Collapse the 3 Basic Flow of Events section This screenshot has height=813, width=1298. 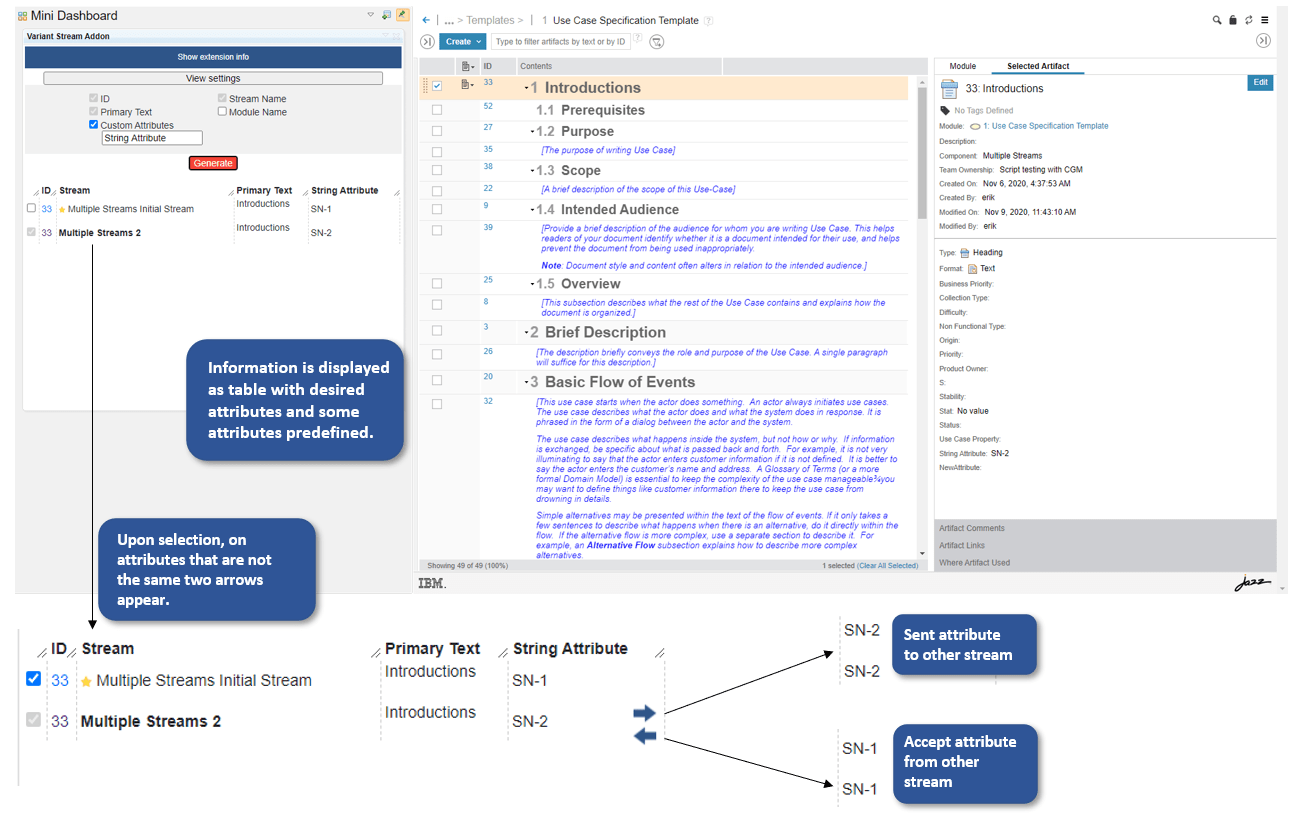pos(526,383)
